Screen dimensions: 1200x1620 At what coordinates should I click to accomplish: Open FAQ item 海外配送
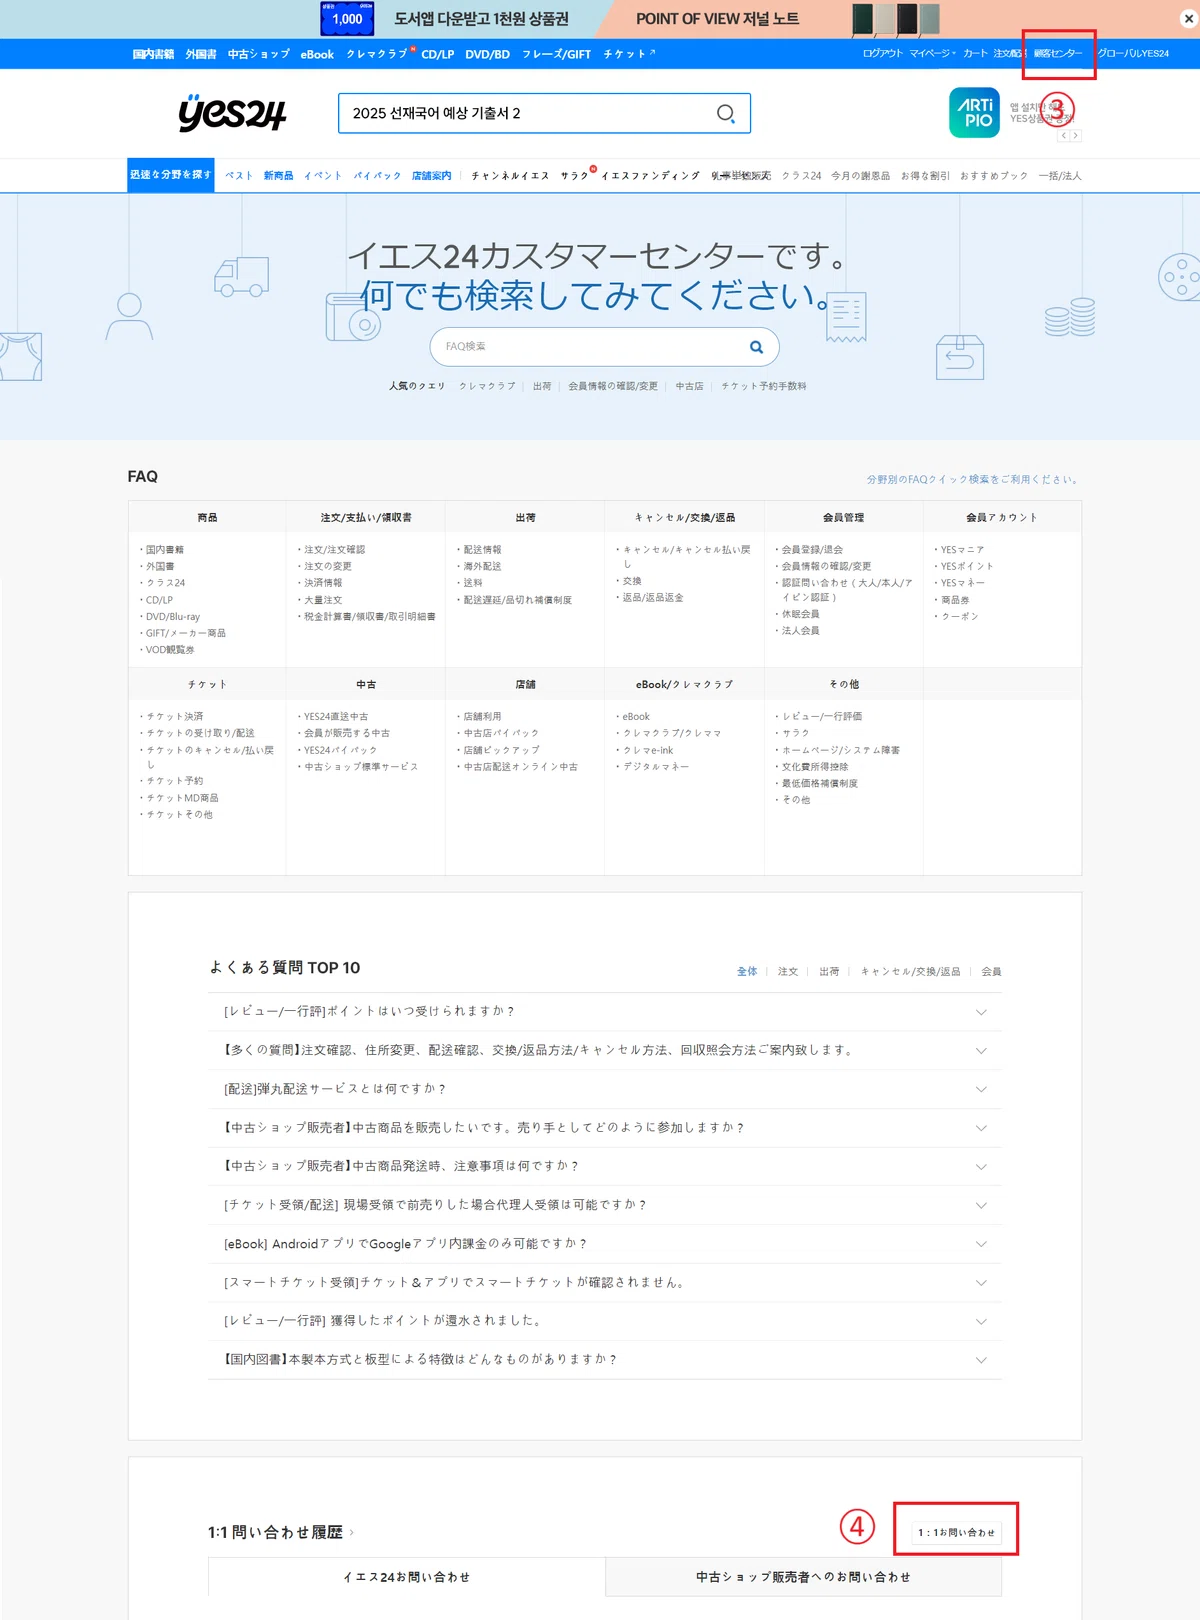[482, 566]
